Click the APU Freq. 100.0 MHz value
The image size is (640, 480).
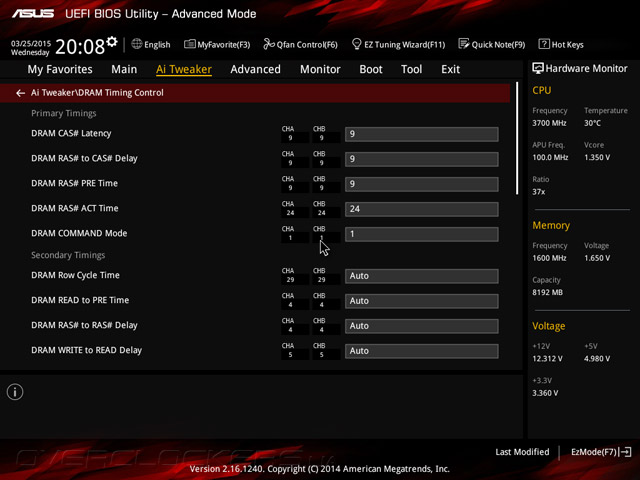[550, 157]
